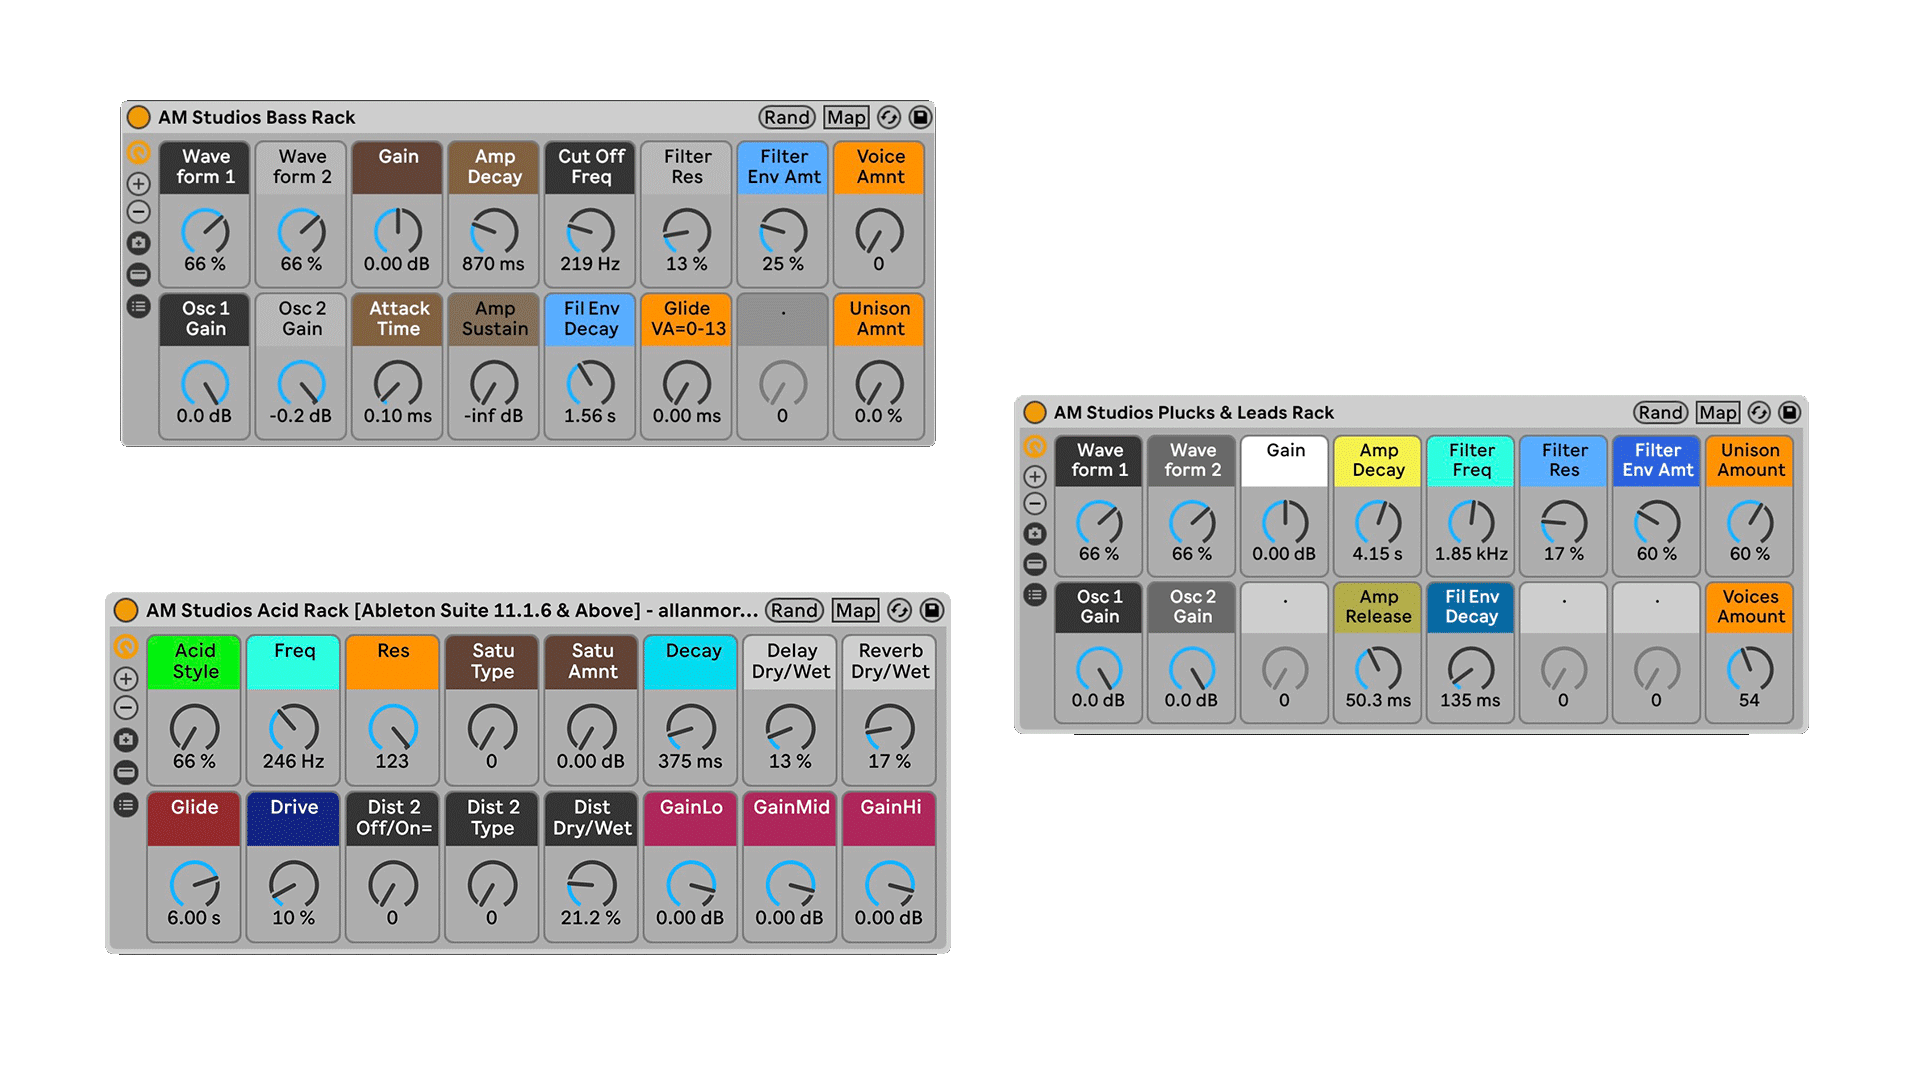Click Cut Off Freq knob in Bass Rack
1920x1080 pixels.
click(591, 231)
